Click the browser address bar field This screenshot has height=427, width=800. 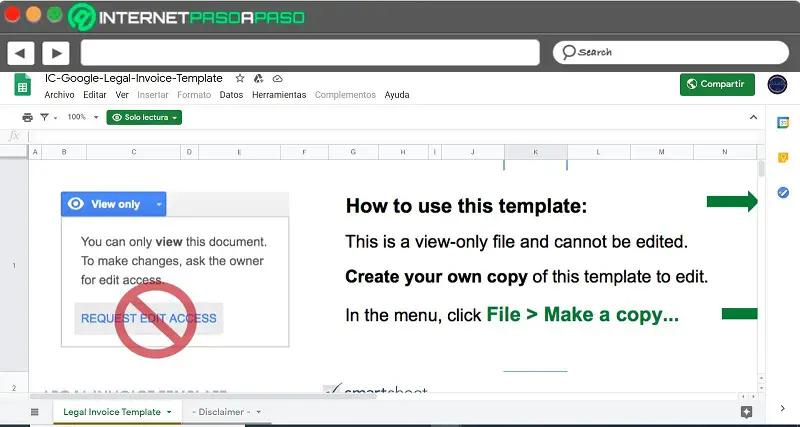coord(310,53)
